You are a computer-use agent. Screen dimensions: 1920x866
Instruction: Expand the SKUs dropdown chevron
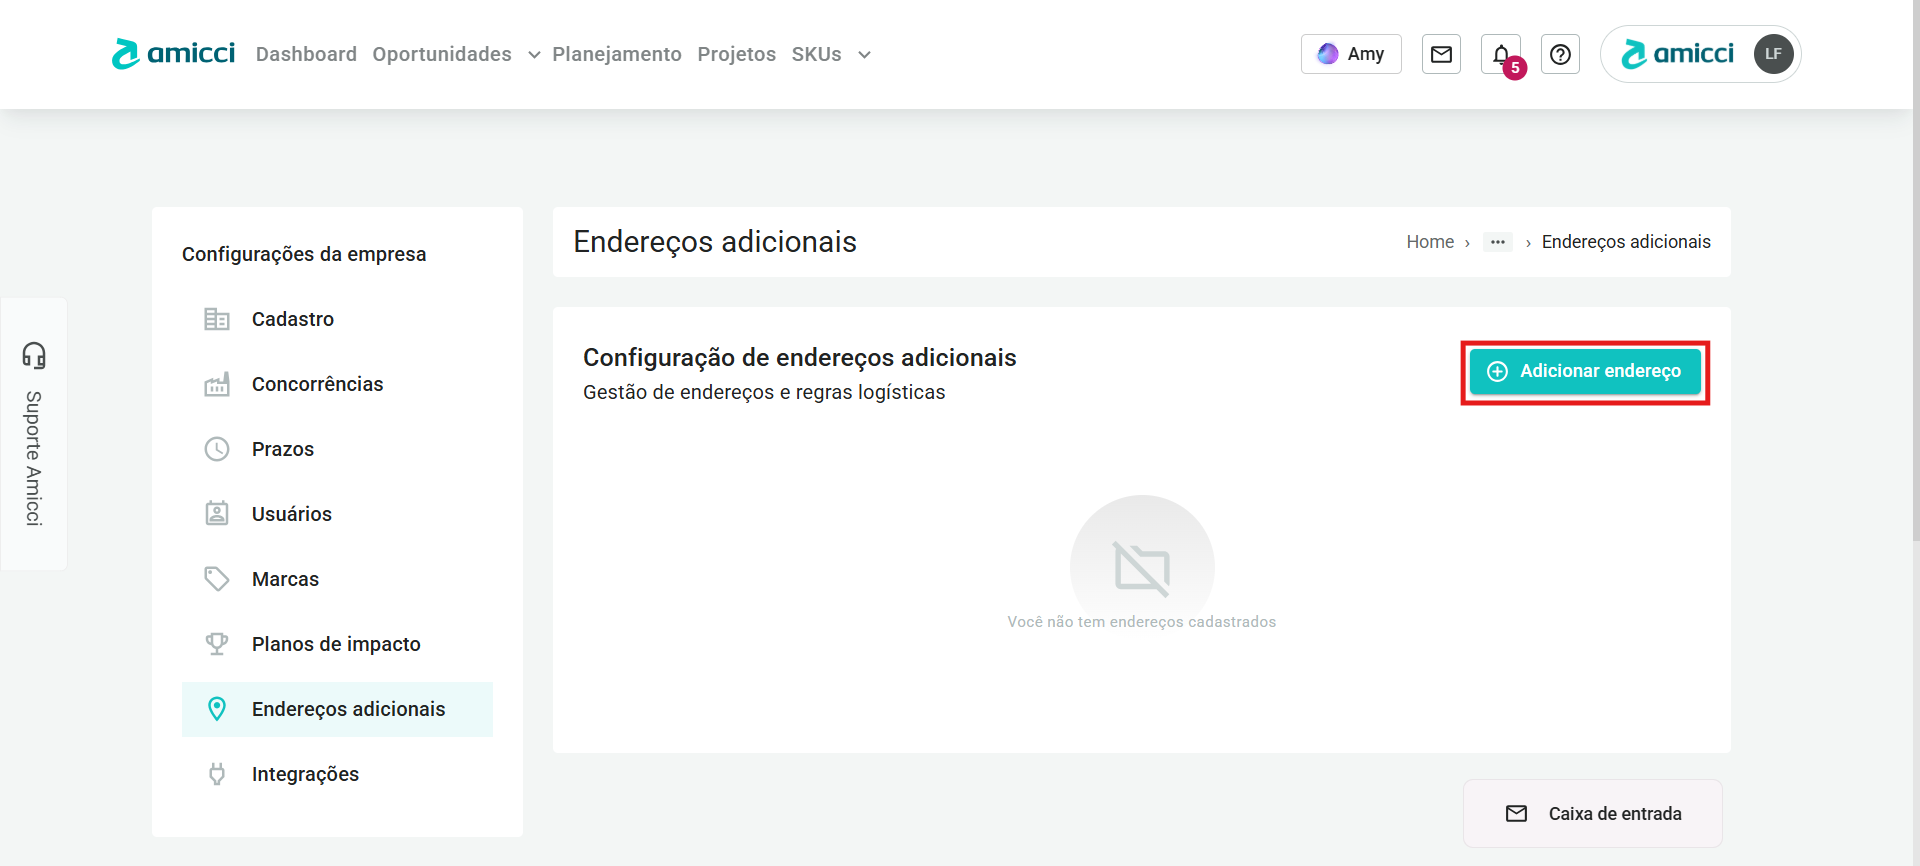point(864,55)
